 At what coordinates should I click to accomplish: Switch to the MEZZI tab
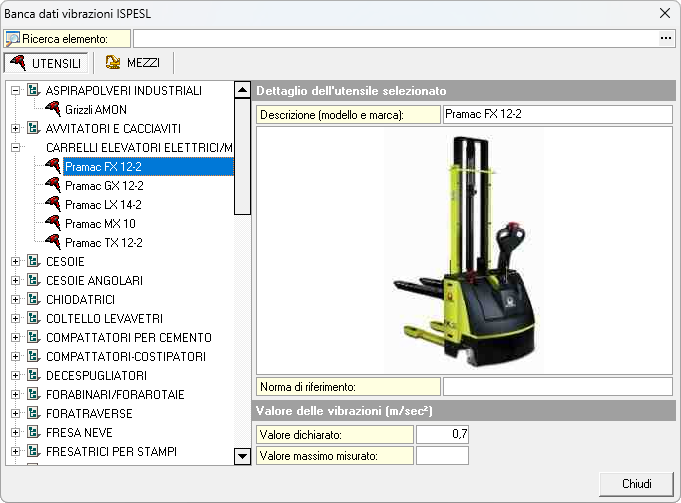133,63
